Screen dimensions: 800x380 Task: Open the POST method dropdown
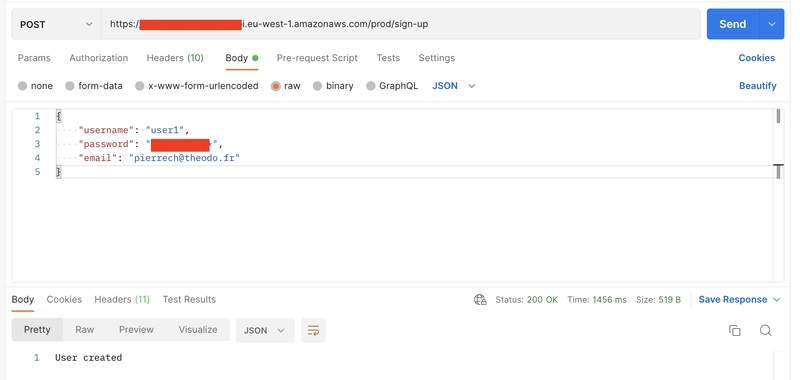57,24
